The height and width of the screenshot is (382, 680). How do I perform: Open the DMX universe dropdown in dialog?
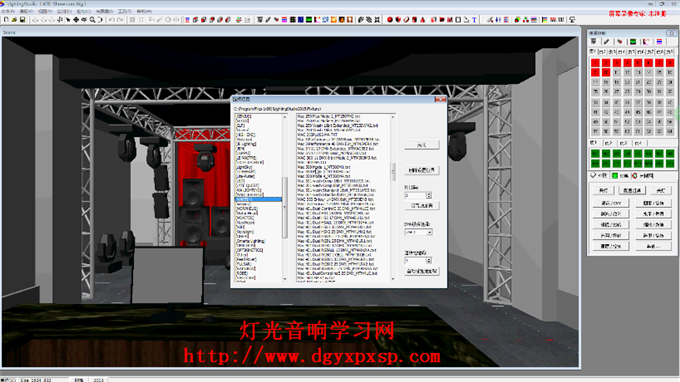pyautogui.click(x=418, y=232)
